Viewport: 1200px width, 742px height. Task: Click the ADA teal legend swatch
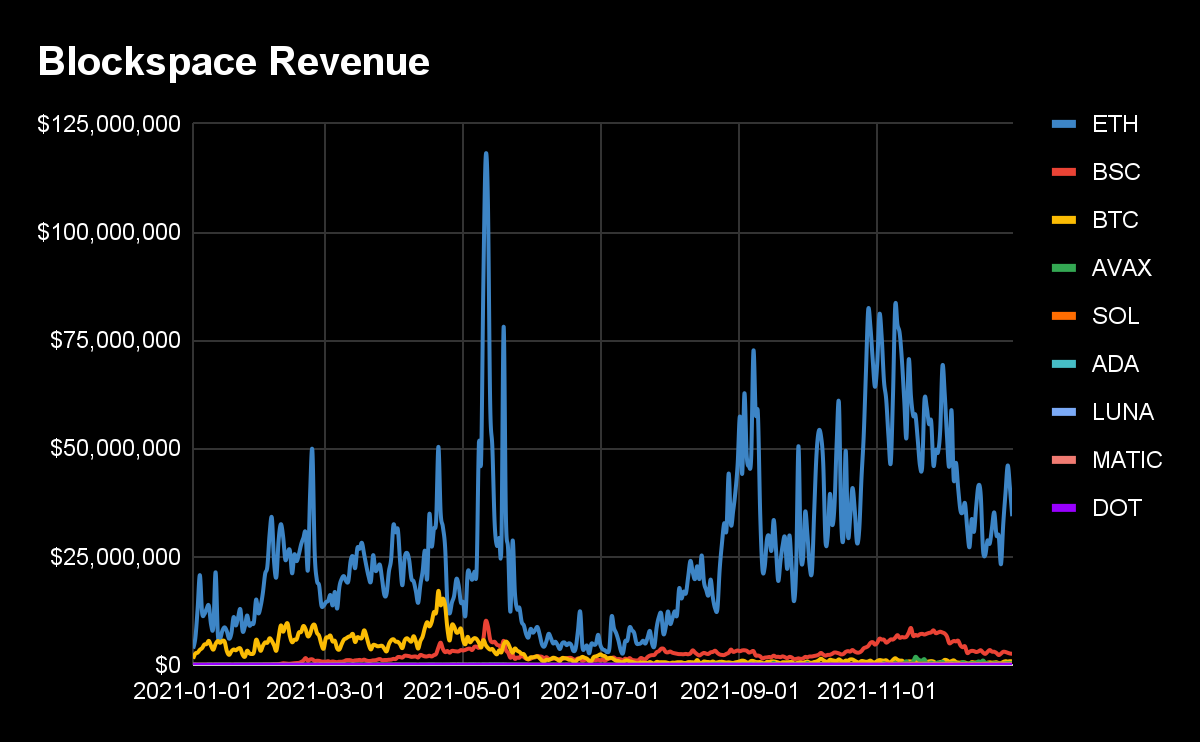coord(1064,364)
